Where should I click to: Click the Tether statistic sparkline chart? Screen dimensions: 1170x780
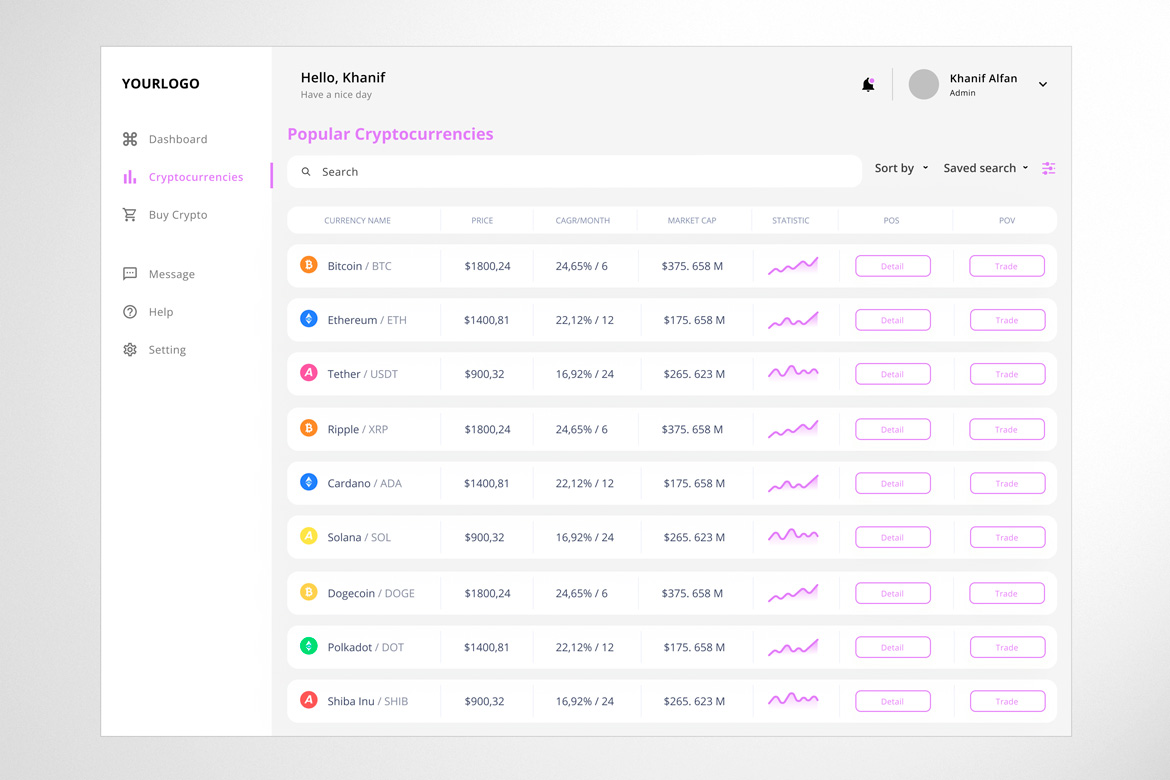pyautogui.click(x=793, y=372)
